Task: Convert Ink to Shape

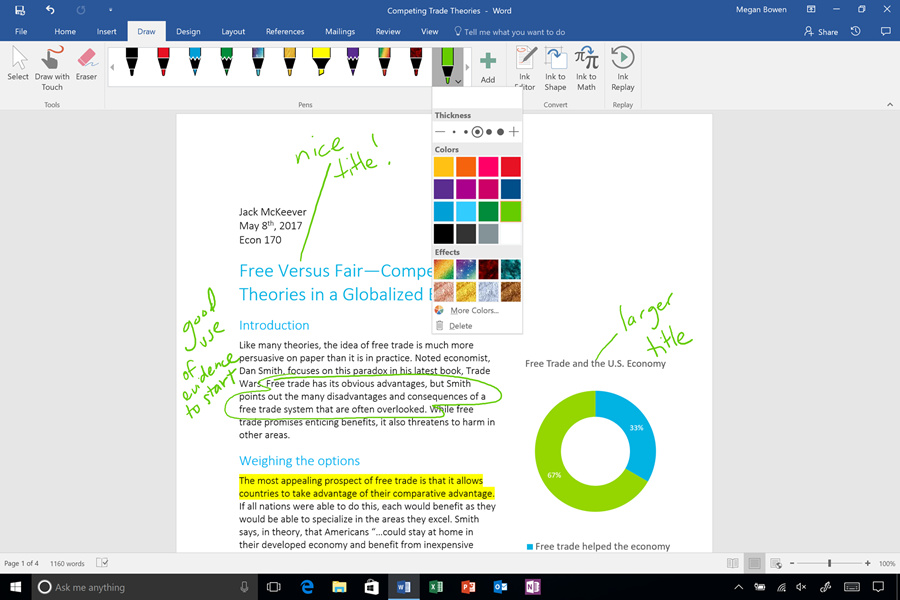Action: (555, 69)
